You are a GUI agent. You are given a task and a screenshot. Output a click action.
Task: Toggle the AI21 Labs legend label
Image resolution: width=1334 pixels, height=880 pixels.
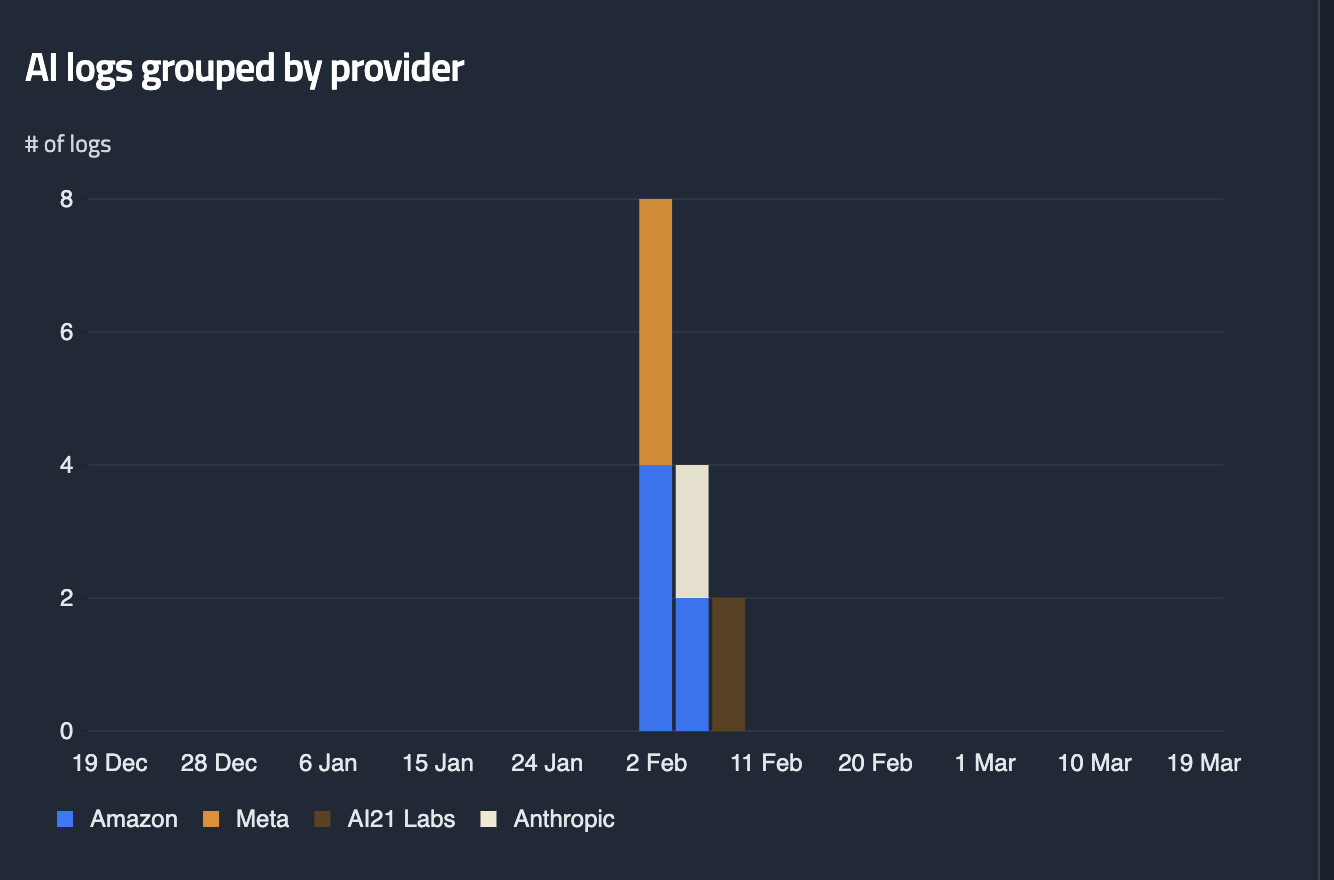pyautogui.click(x=401, y=819)
